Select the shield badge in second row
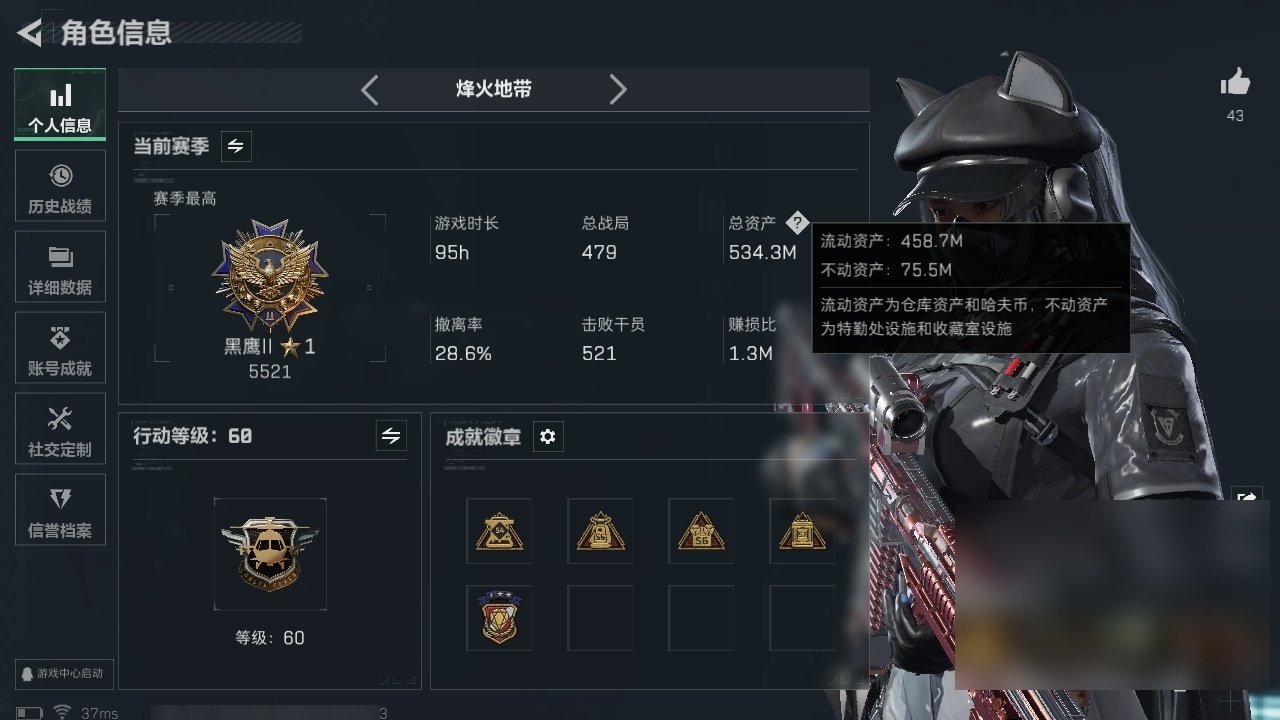The width and height of the screenshot is (1280, 720). (499, 618)
